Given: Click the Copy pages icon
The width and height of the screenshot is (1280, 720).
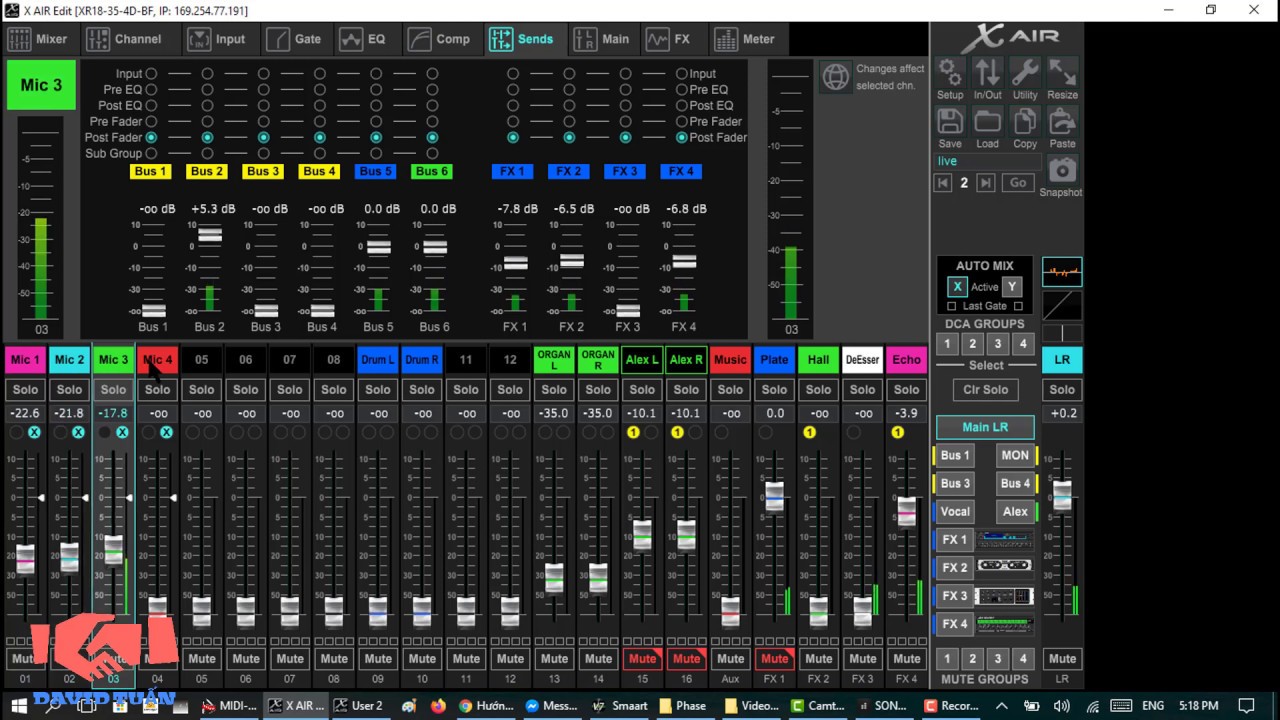Looking at the screenshot, I should coord(1025,121).
